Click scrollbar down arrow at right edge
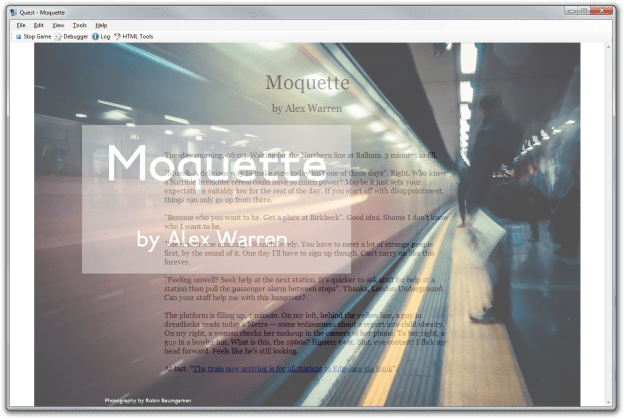This screenshot has width=624, height=419. click(608, 402)
